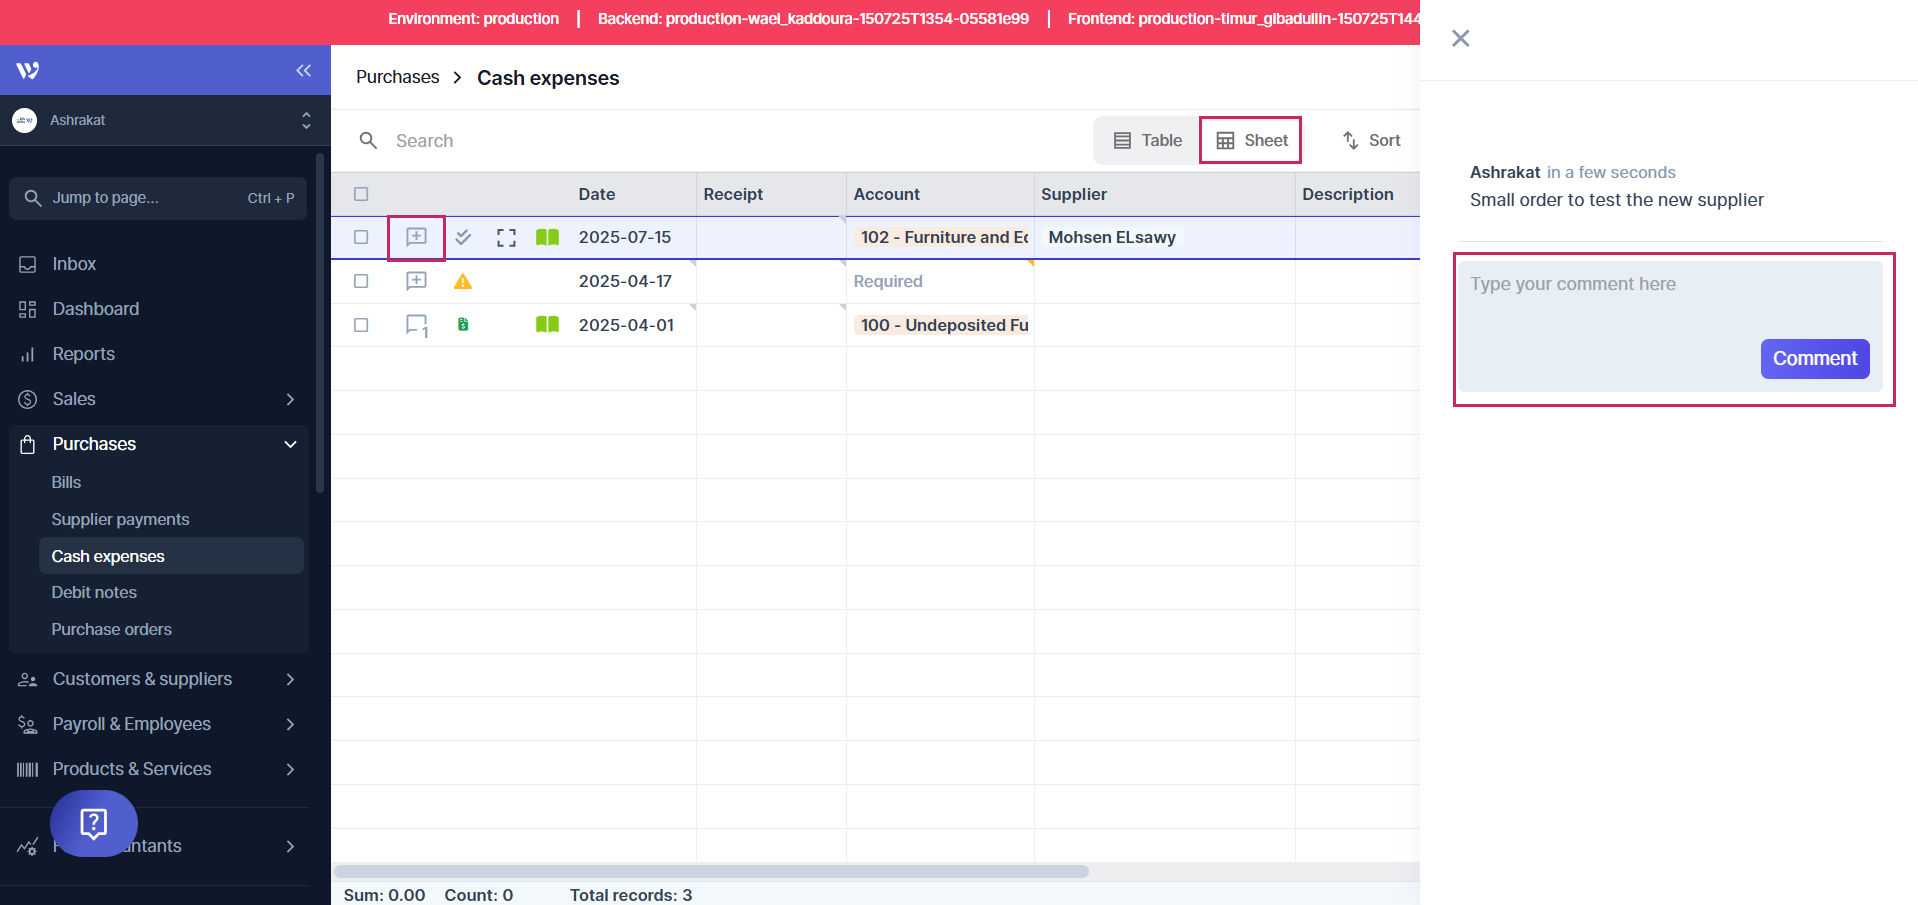
Task: Expand the 2025-07-15 row with fullscreen icon
Action: click(x=506, y=237)
